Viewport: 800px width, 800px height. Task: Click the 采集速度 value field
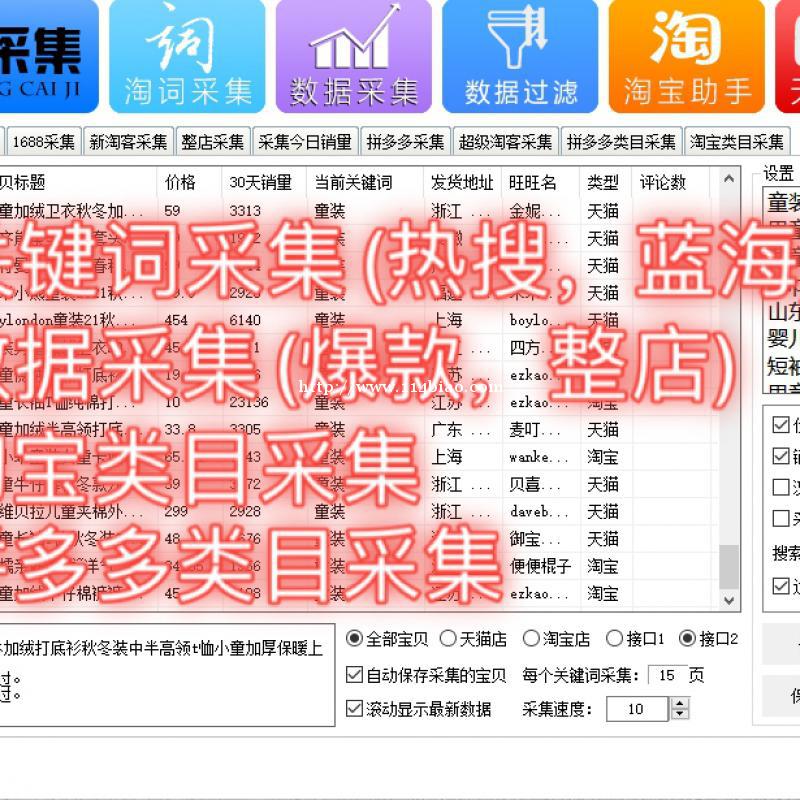[x=637, y=709]
